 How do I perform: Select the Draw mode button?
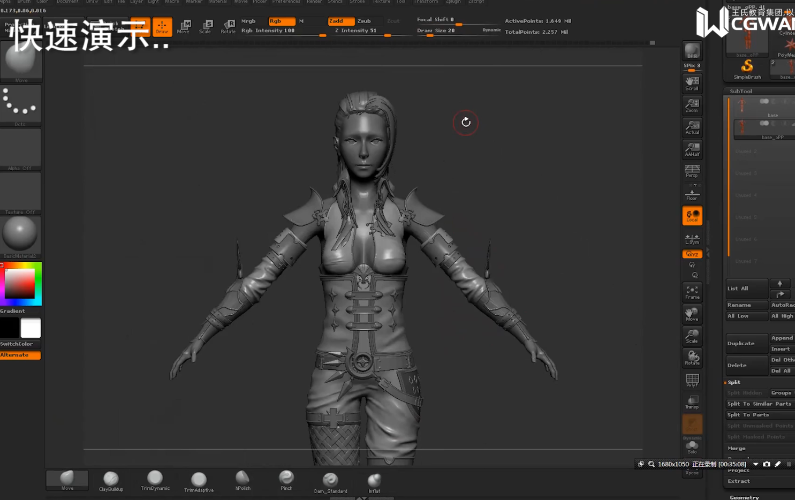161,27
